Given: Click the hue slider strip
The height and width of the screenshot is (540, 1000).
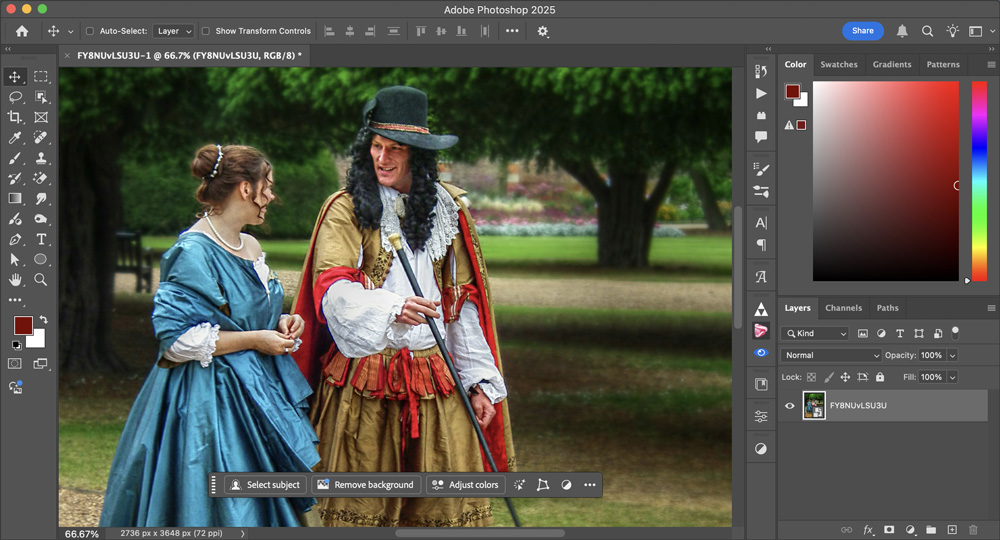Looking at the screenshot, I should pyautogui.click(x=979, y=181).
